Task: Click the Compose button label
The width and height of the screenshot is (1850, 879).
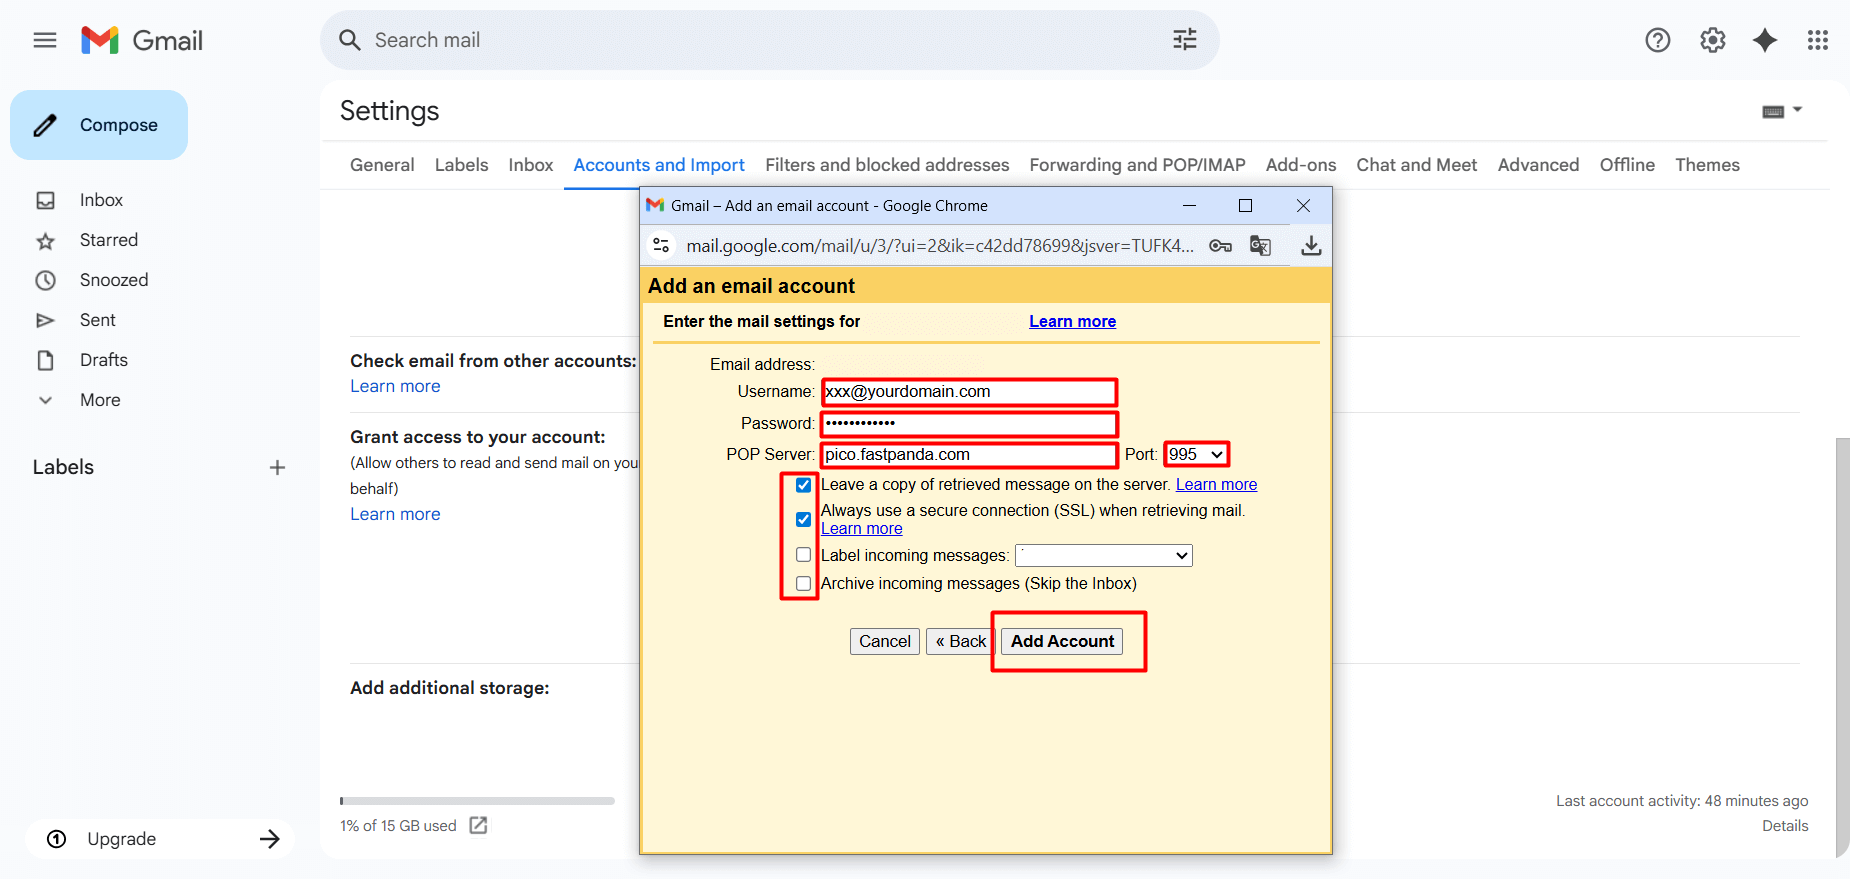Action: pyautogui.click(x=119, y=125)
